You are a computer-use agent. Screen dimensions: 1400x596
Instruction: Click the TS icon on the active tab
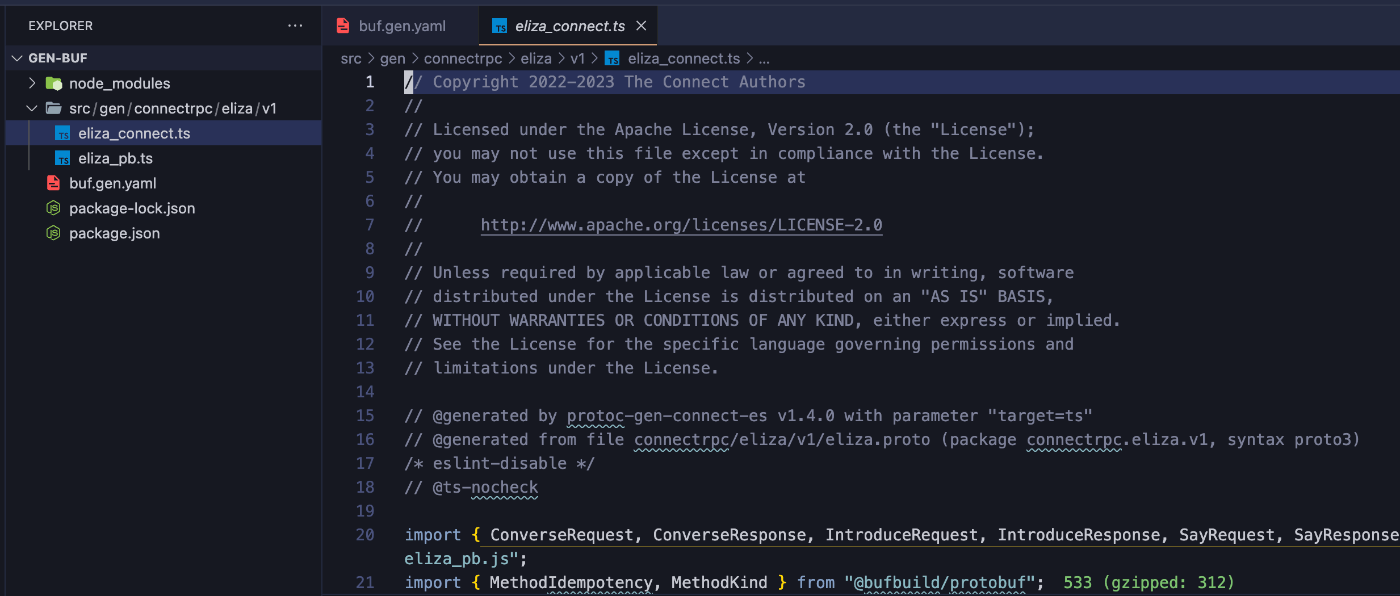498,27
